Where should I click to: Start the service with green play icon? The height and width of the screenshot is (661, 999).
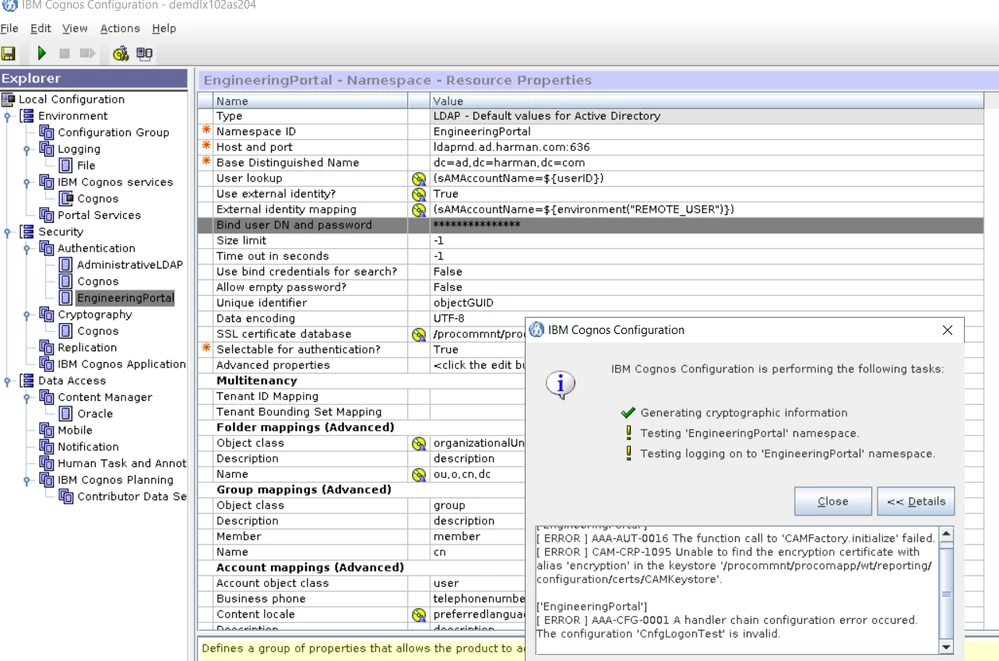(x=42, y=54)
